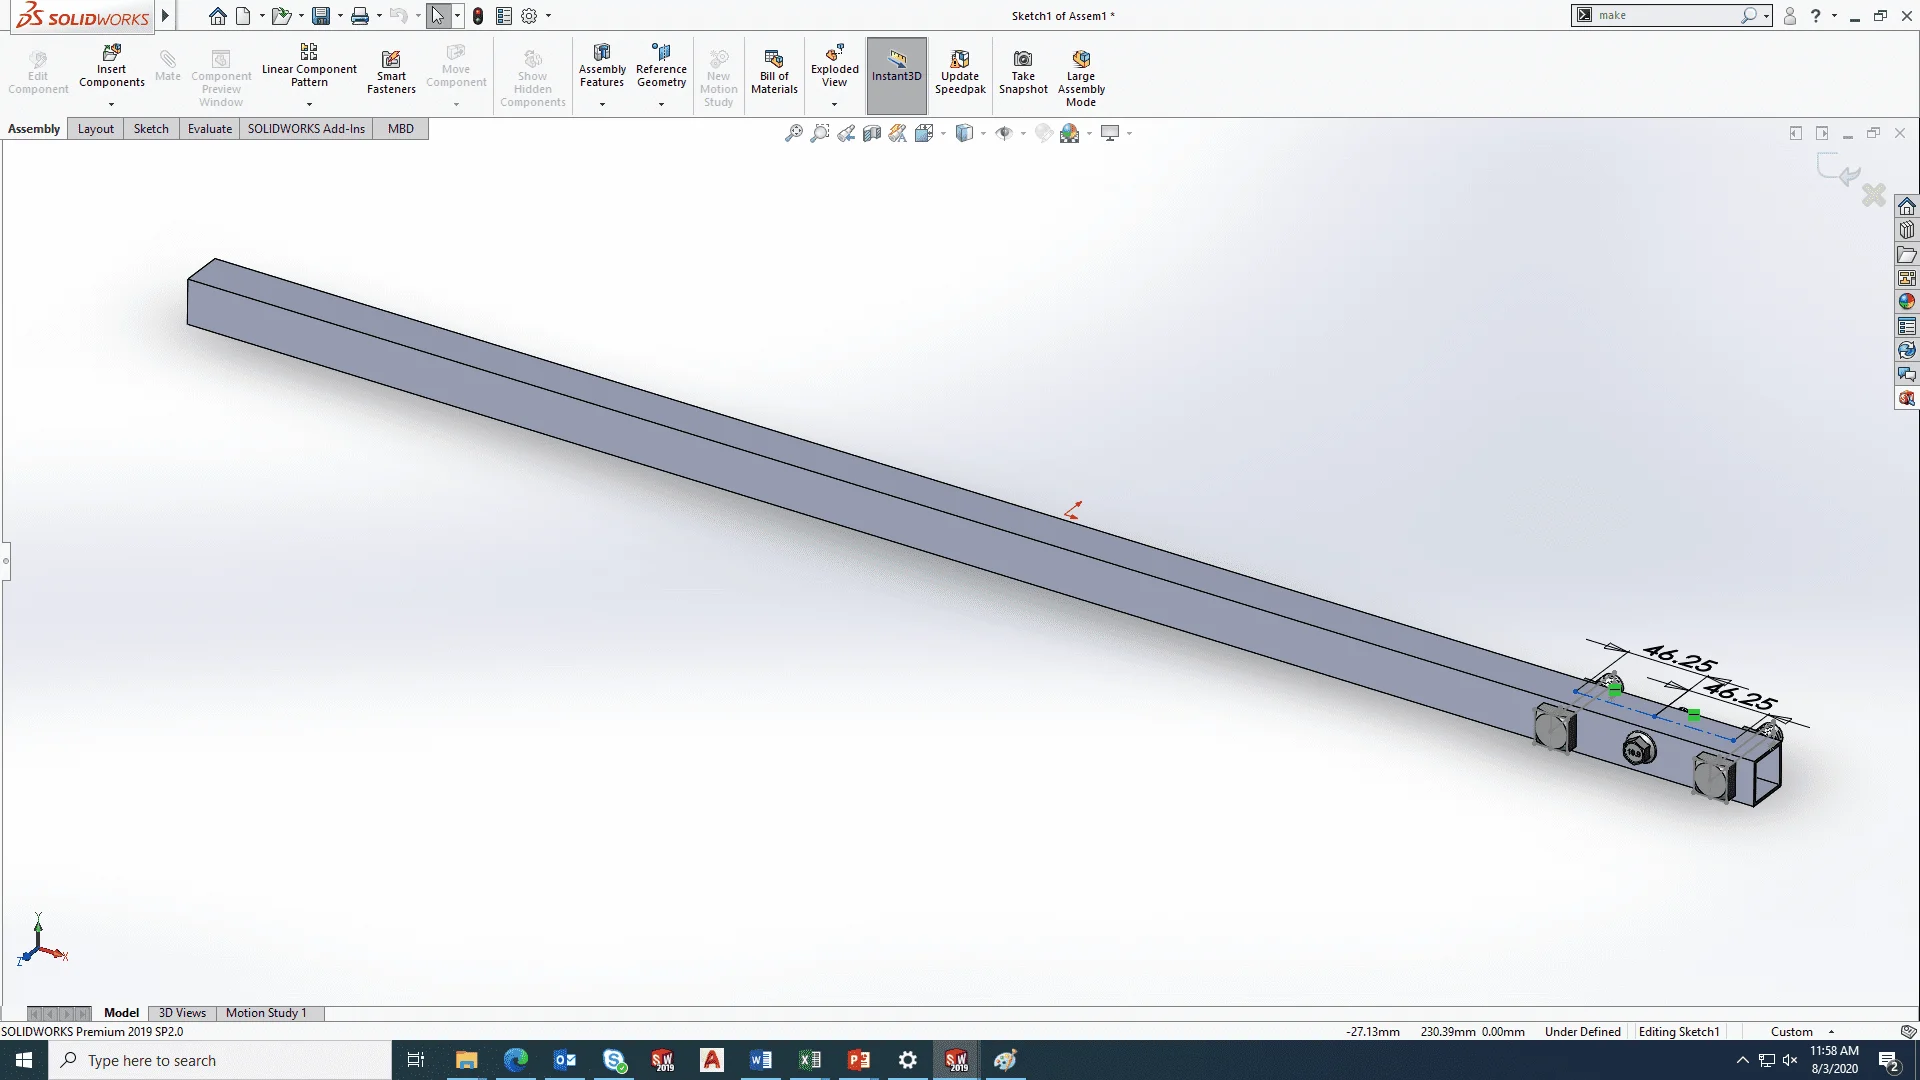Open Appearances color wheel in task pane
Viewport: 1920px width, 1080px height.
pos(1907,302)
